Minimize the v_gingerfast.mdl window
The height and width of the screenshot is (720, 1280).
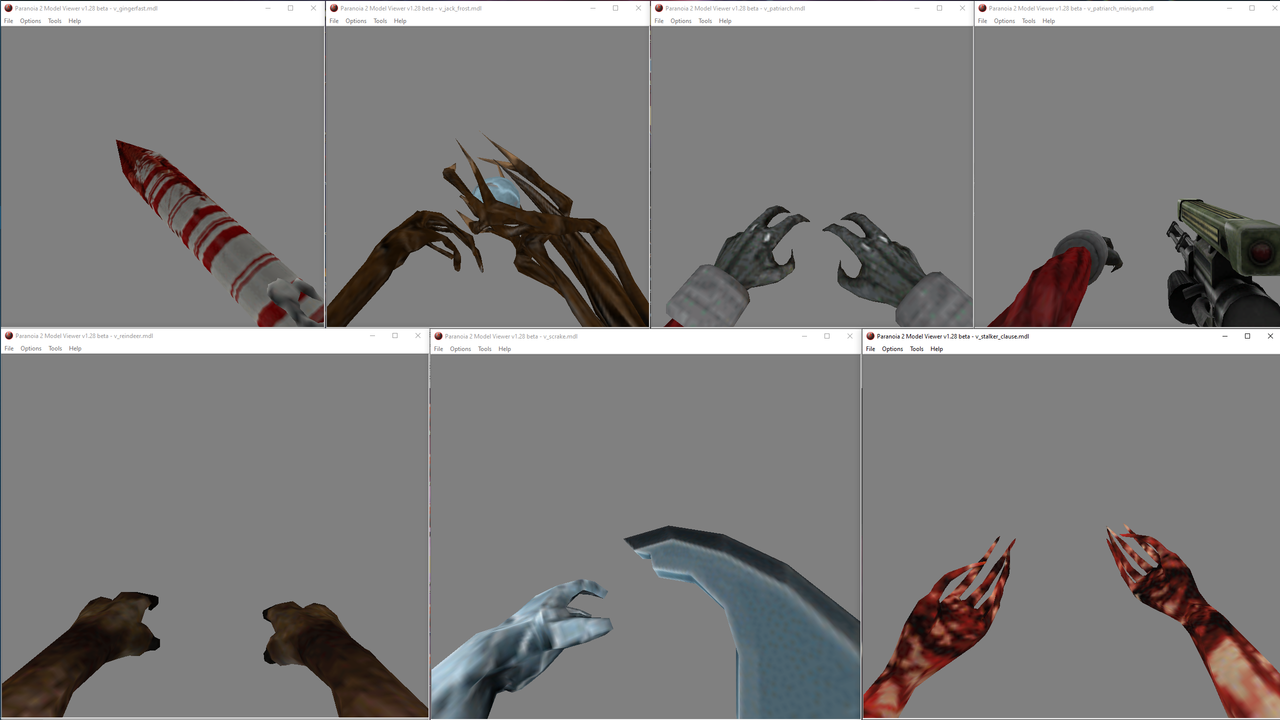point(267,8)
